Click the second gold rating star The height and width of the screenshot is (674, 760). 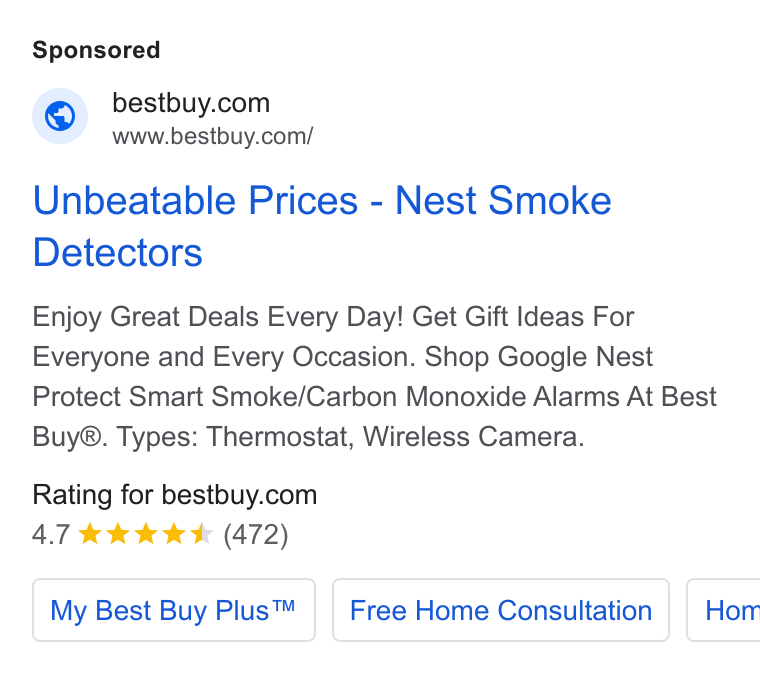coord(118,534)
